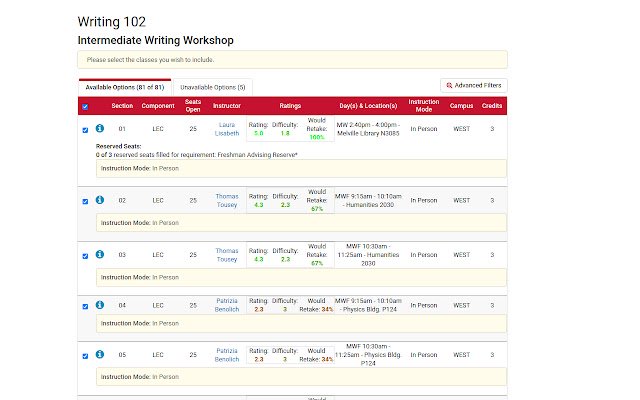Click section 01 Instruction Mode banner
The image size is (640, 400).
point(301,168)
